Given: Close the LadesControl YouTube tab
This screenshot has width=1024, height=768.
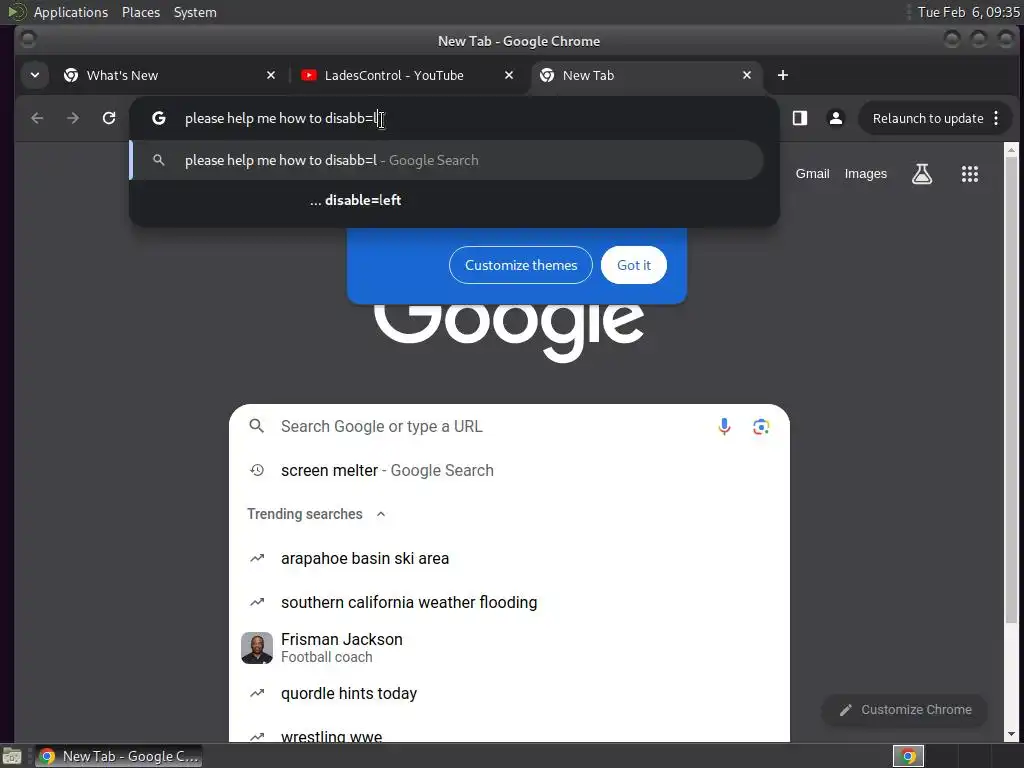Looking at the screenshot, I should [509, 75].
